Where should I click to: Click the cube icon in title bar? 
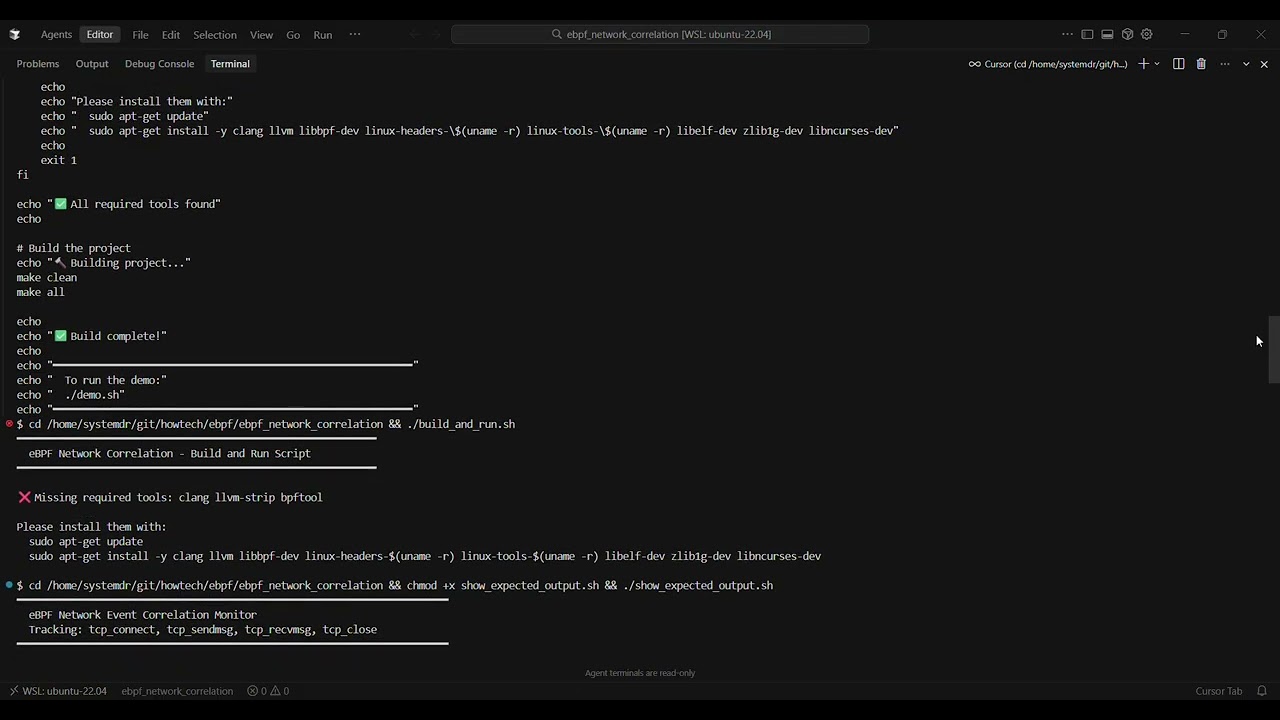click(x=1127, y=34)
